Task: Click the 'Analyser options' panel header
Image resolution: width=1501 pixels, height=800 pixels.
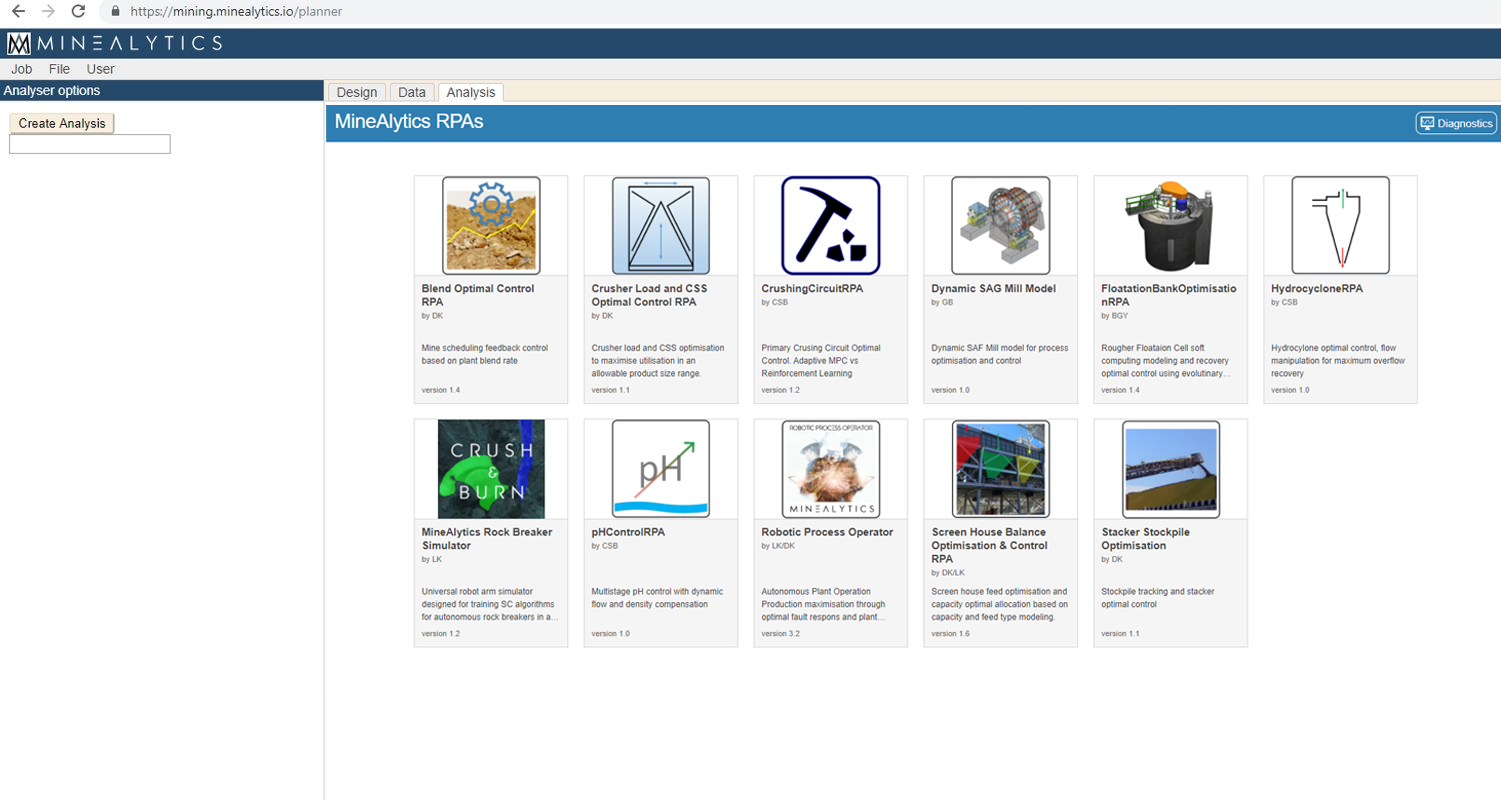Action: coord(162,90)
